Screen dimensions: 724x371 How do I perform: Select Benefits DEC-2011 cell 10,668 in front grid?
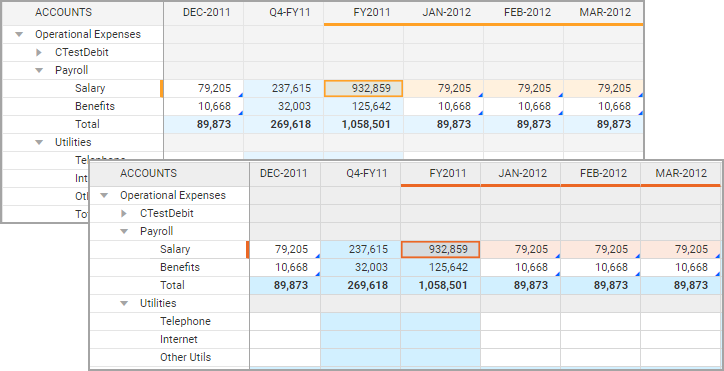pos(285,268)
